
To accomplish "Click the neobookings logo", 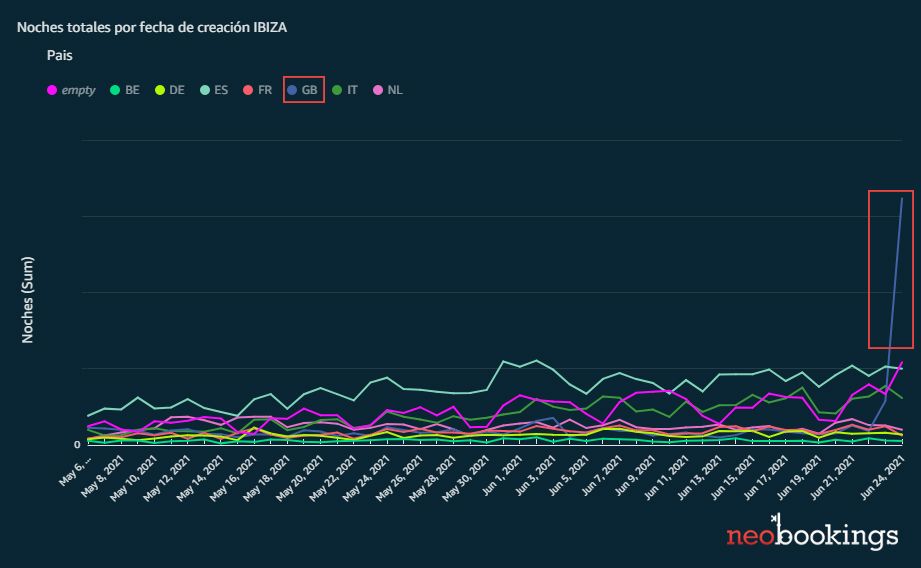I will click(811, 535).
